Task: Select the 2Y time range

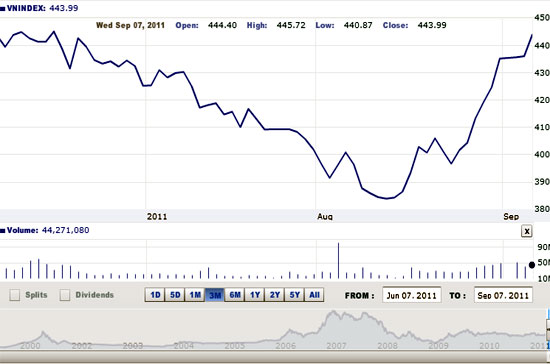Action: point(275,295)
